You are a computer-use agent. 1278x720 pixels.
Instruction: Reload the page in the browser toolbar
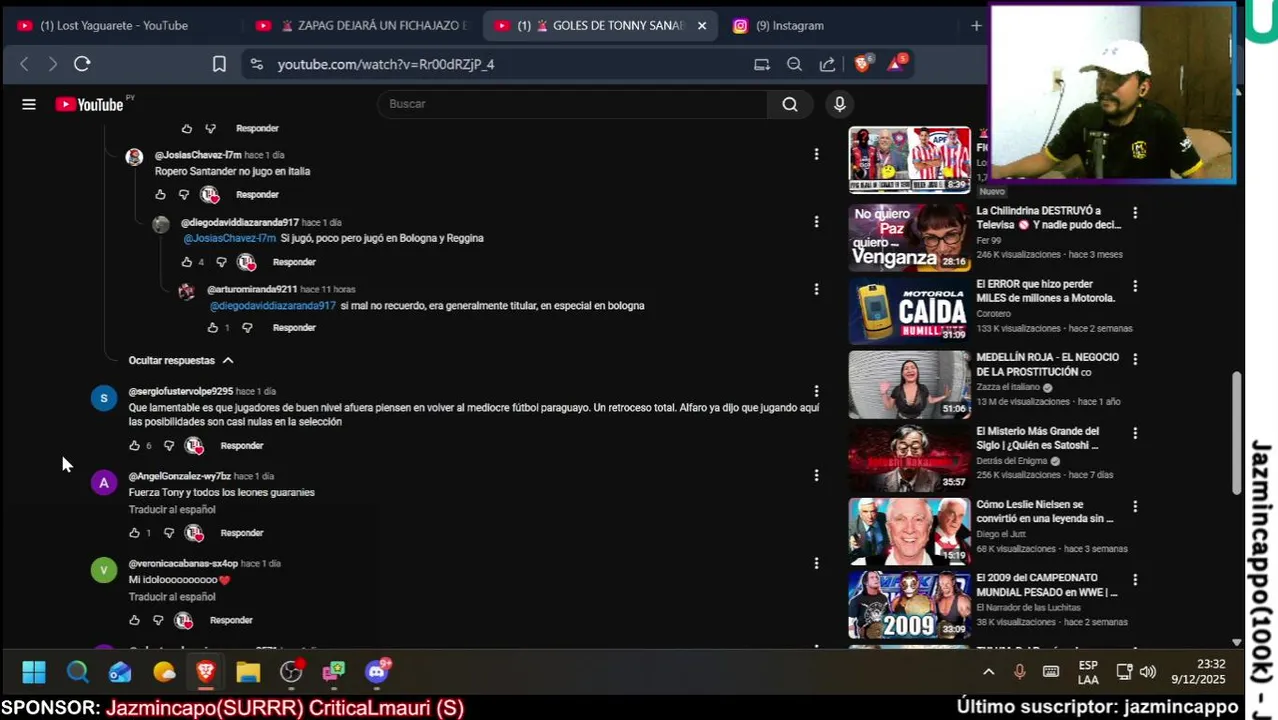tap(82, 64)
